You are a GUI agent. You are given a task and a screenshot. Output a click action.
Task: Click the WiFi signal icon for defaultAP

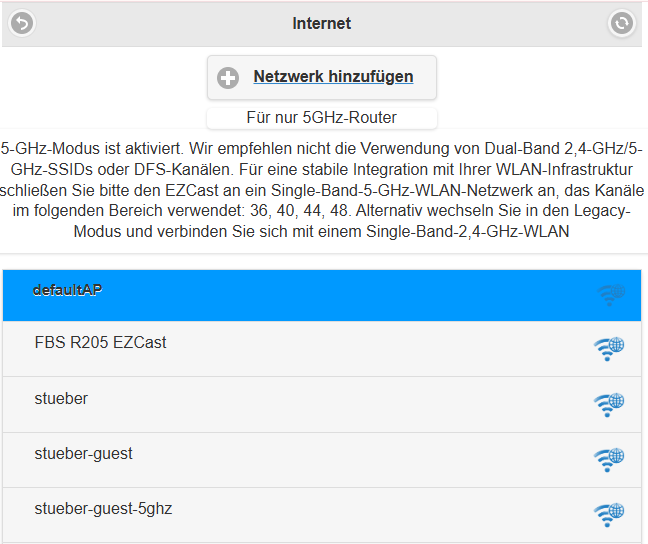611,295
